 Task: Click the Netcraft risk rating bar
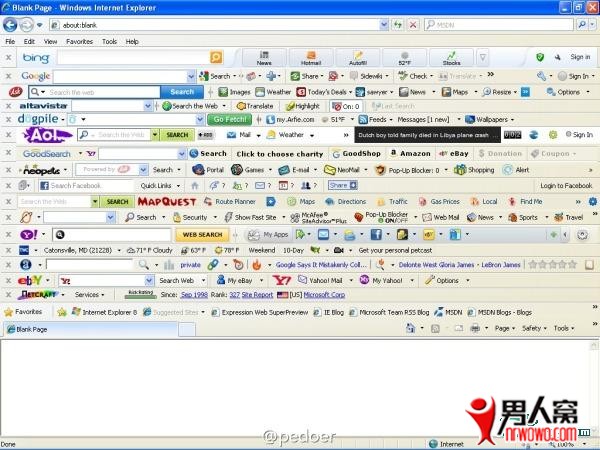[x=140, y=294]
